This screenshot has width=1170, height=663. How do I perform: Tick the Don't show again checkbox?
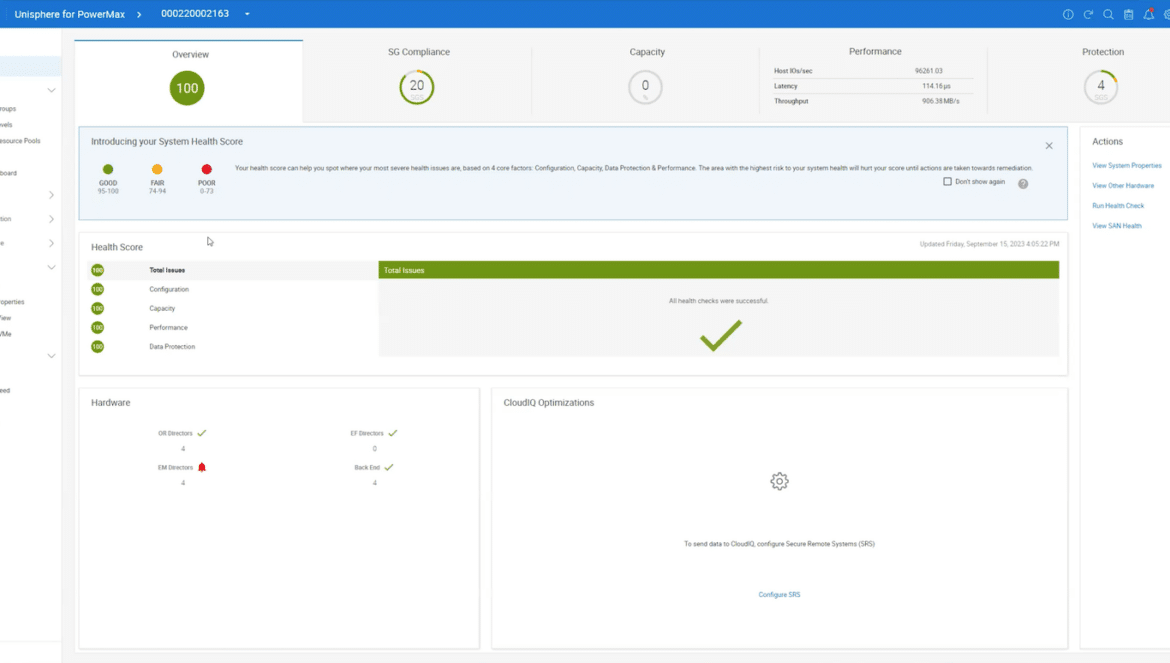click(x=947, y=181)
